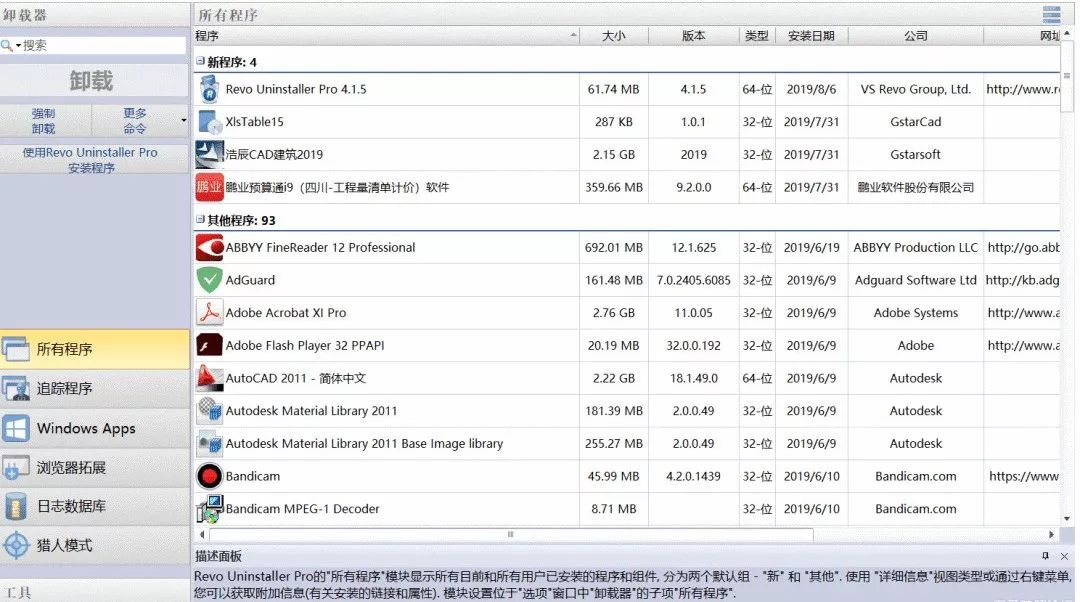Screen dimensions: 1080x602
Task: Switch to the 日志数据库 module
Action: click(x=95, y=506)
